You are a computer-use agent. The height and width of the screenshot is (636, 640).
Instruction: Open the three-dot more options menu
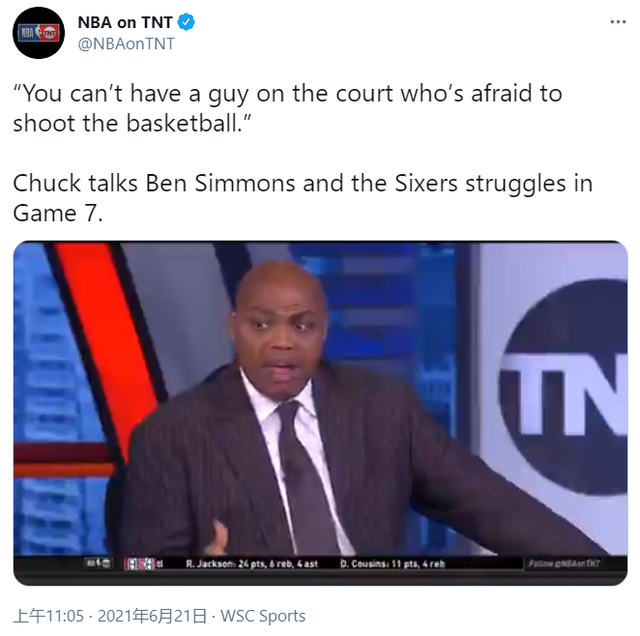click(x=618, y=22)
